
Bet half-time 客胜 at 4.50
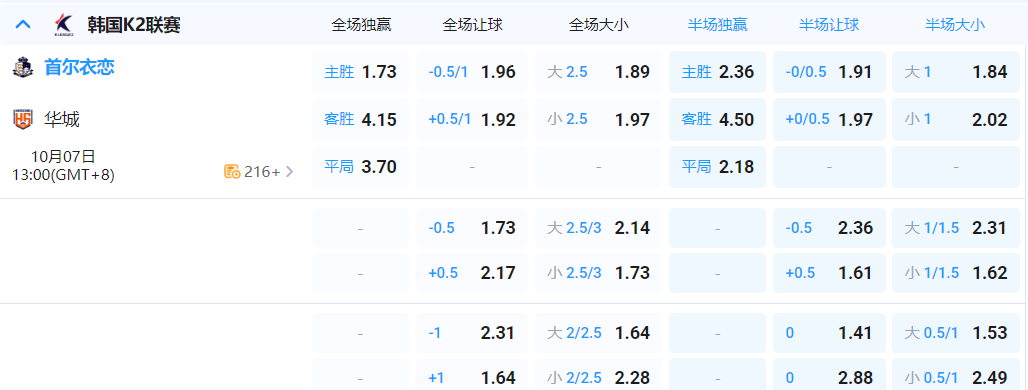click(717, 119)
